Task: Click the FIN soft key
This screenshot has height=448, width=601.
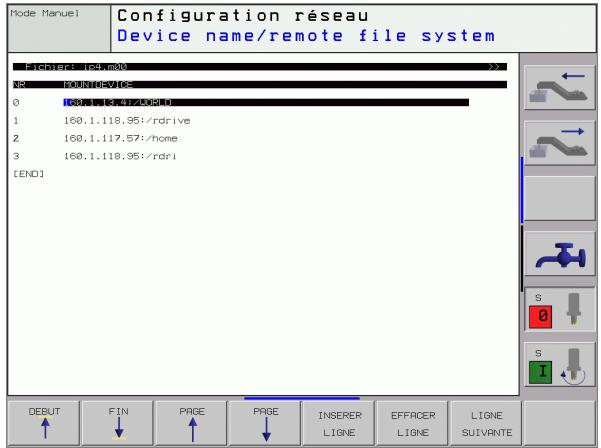Action: (118, 423)
